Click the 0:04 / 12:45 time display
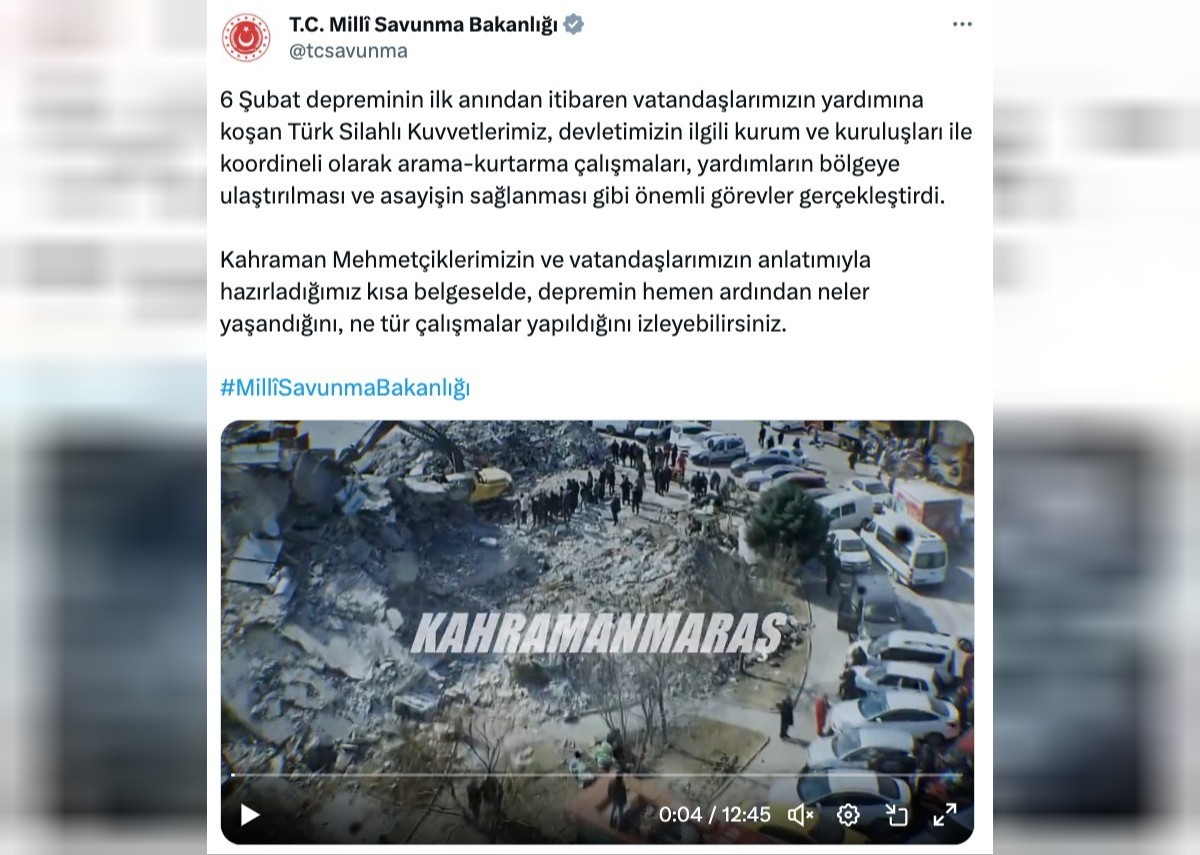This screenshot has width=1200, height=855. 715,815
